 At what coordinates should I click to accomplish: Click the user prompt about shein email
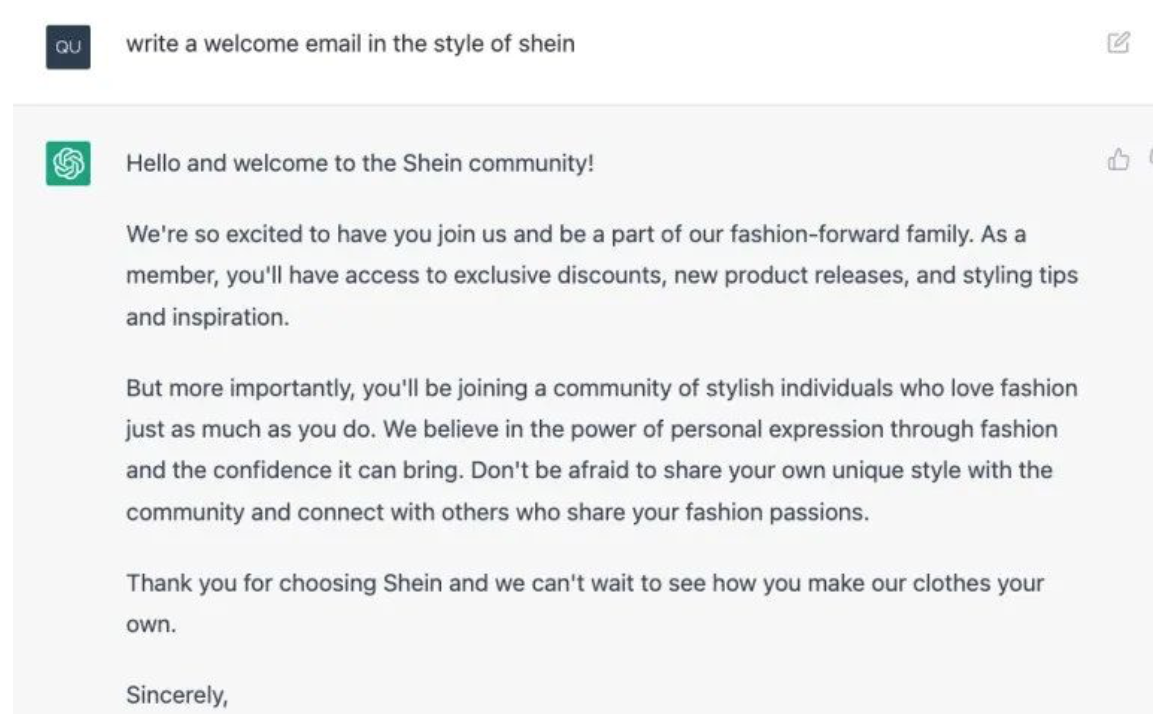pos(350,44)
